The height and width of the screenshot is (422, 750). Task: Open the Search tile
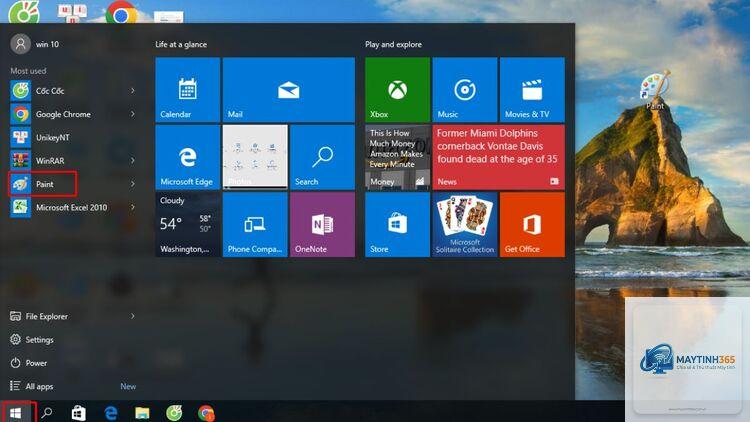pyautogui.click(x=322, y=157)
